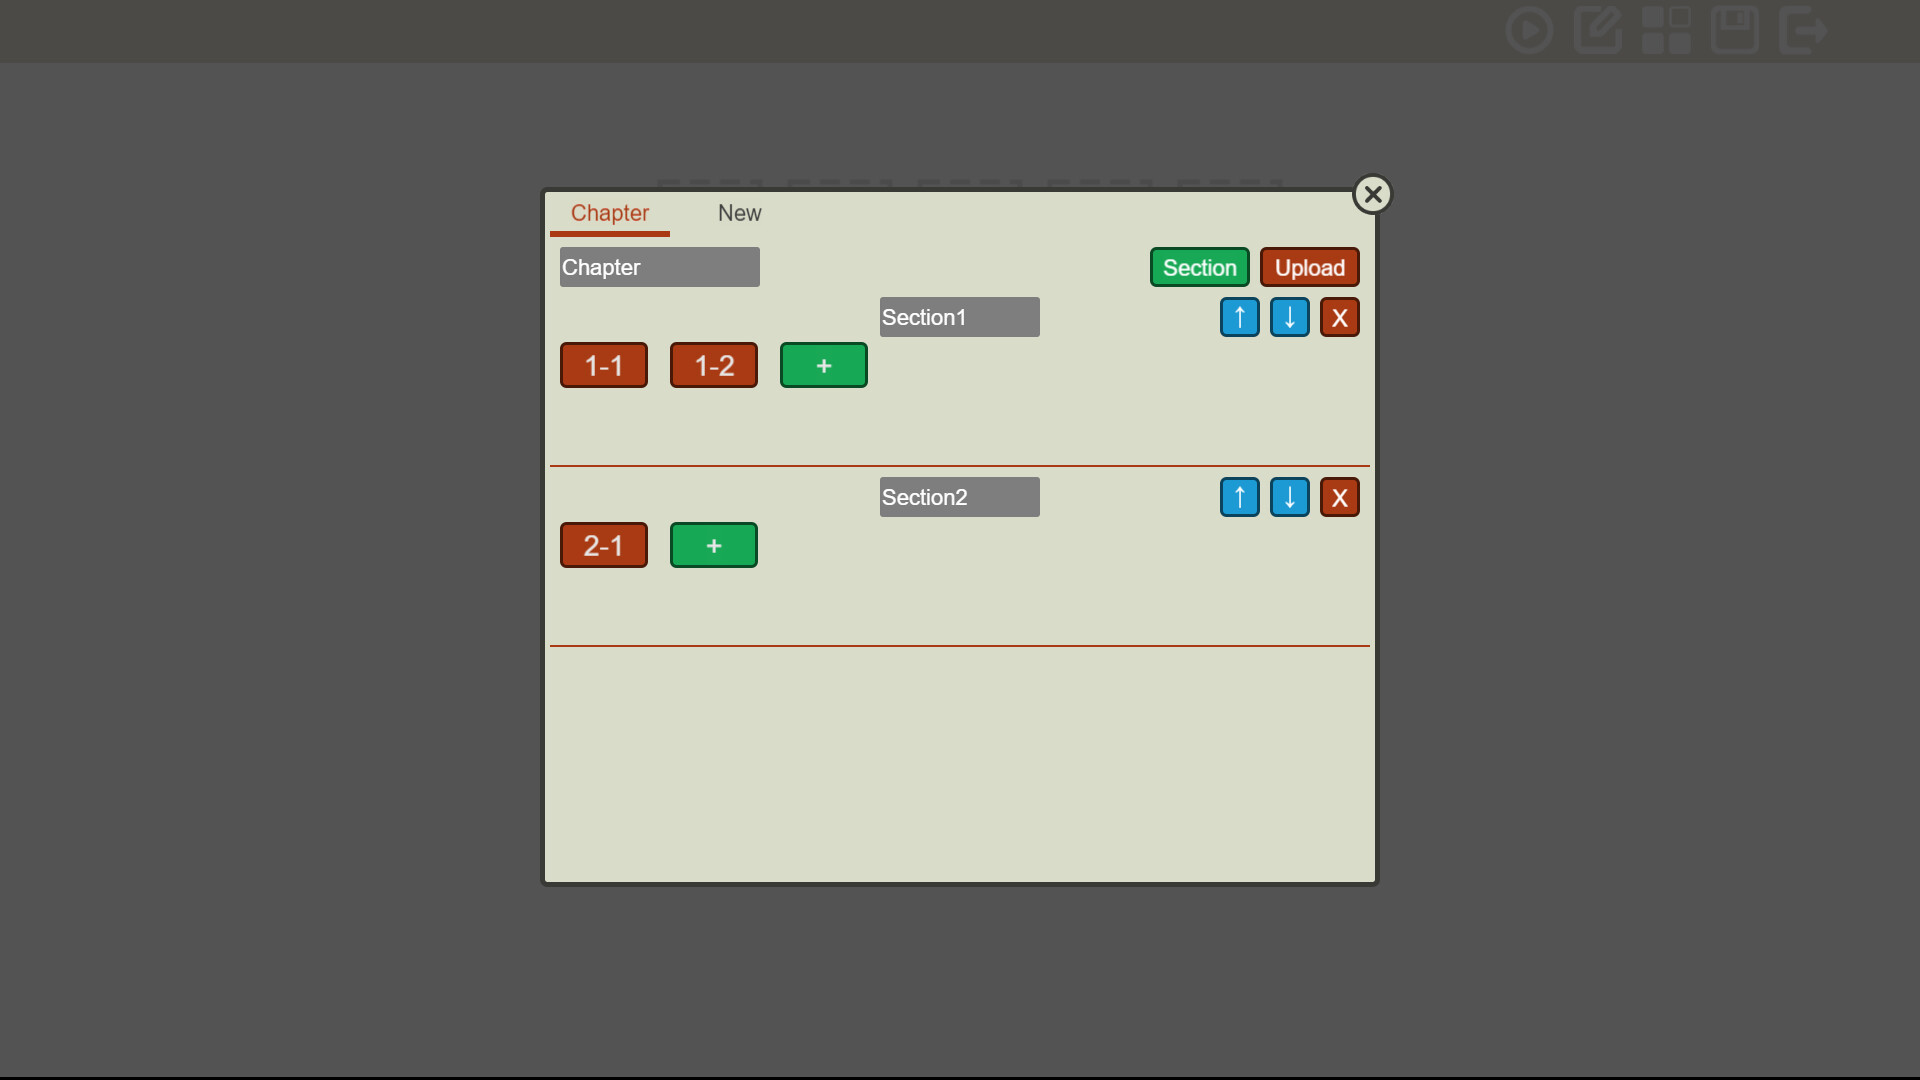Switch to the Chapter tab

coord(610,213)
